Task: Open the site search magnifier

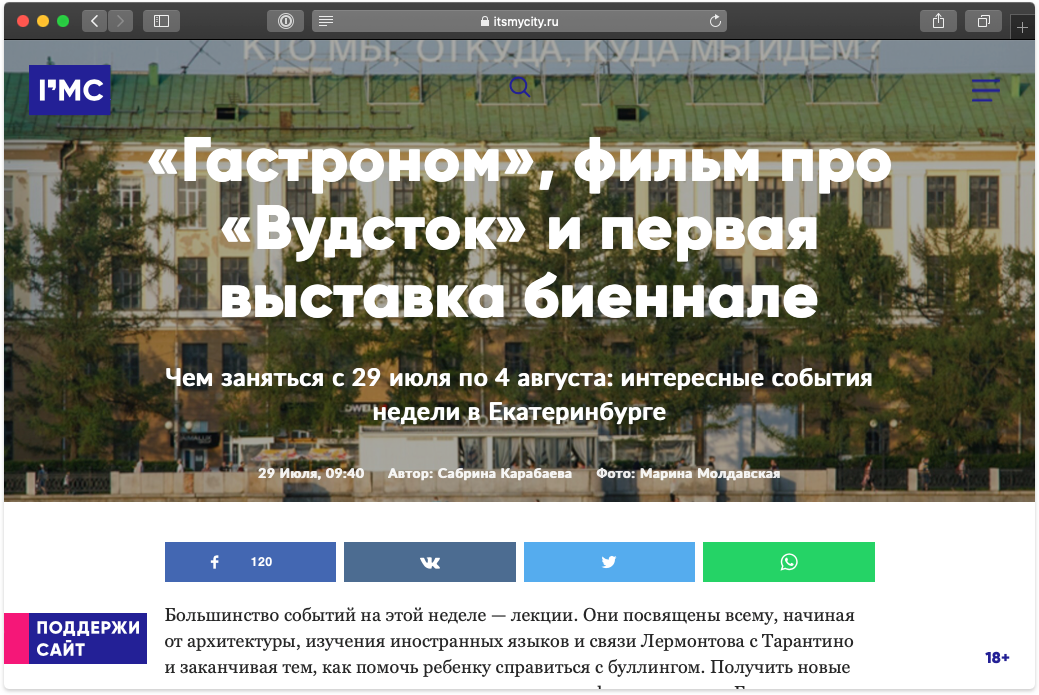Action: coord(519,87)
